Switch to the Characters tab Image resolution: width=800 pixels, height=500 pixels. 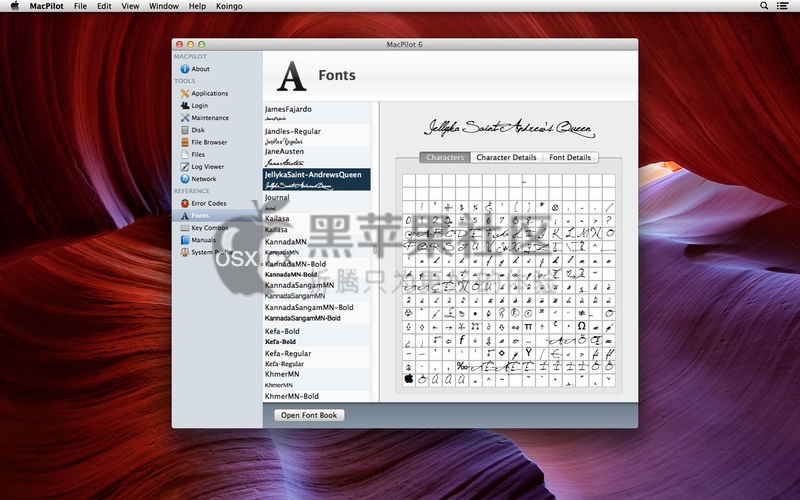[445, 157]
